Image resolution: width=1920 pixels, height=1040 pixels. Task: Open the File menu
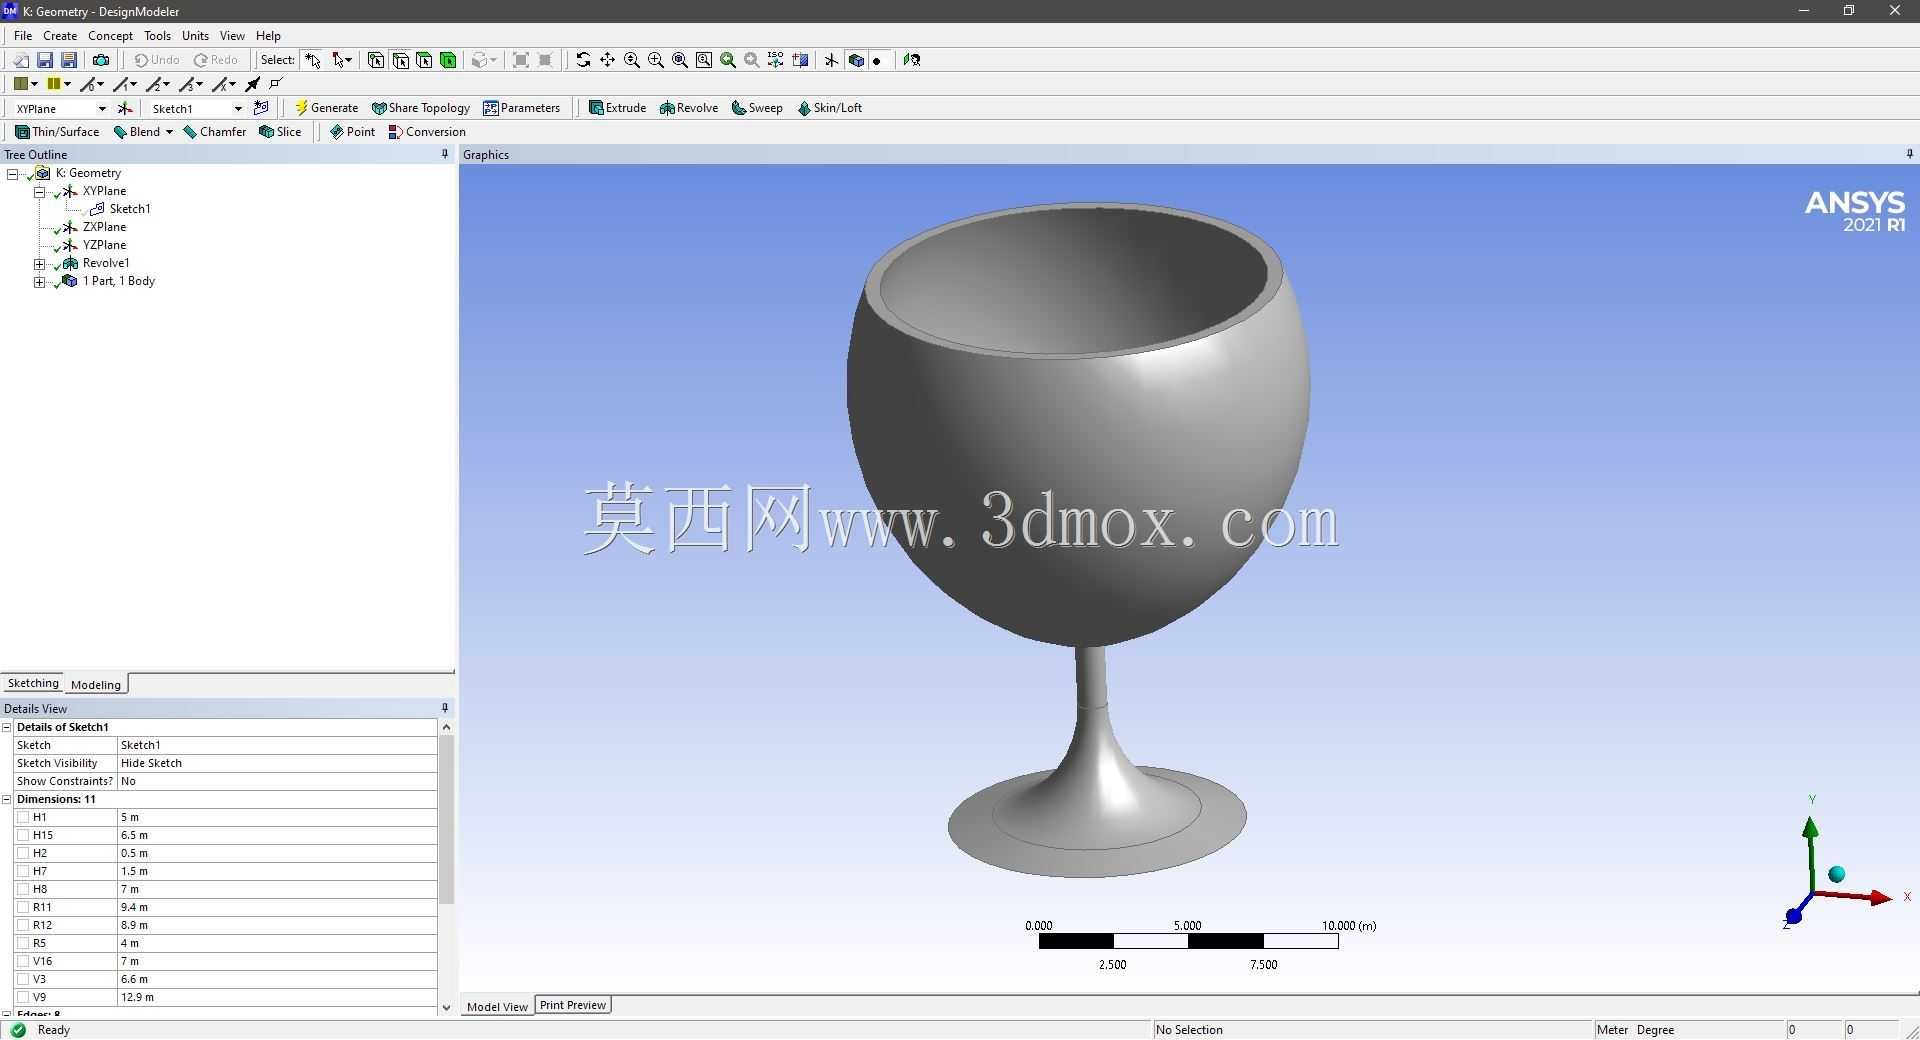tap(23, 35)
